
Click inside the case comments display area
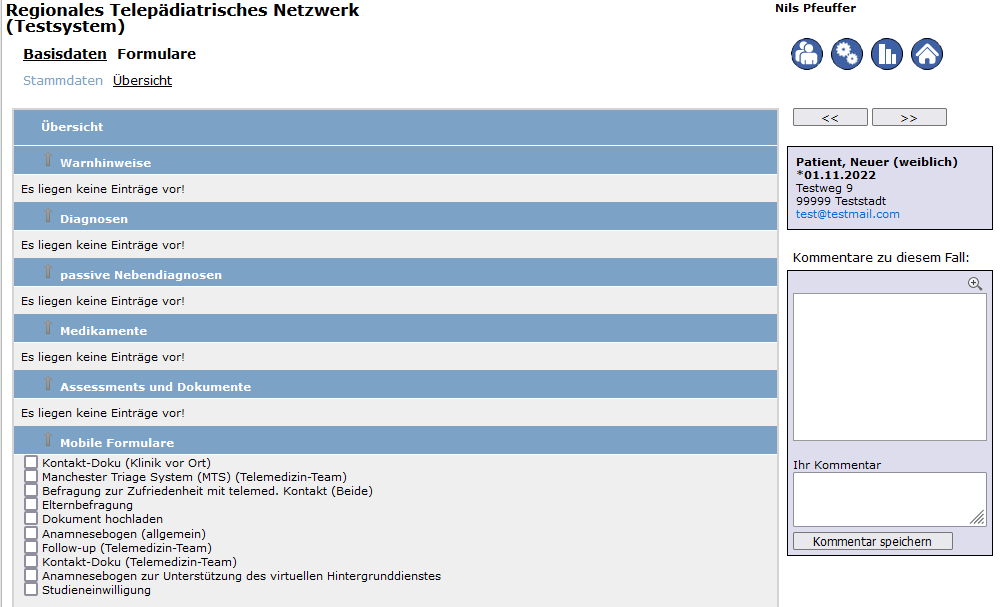890,367
